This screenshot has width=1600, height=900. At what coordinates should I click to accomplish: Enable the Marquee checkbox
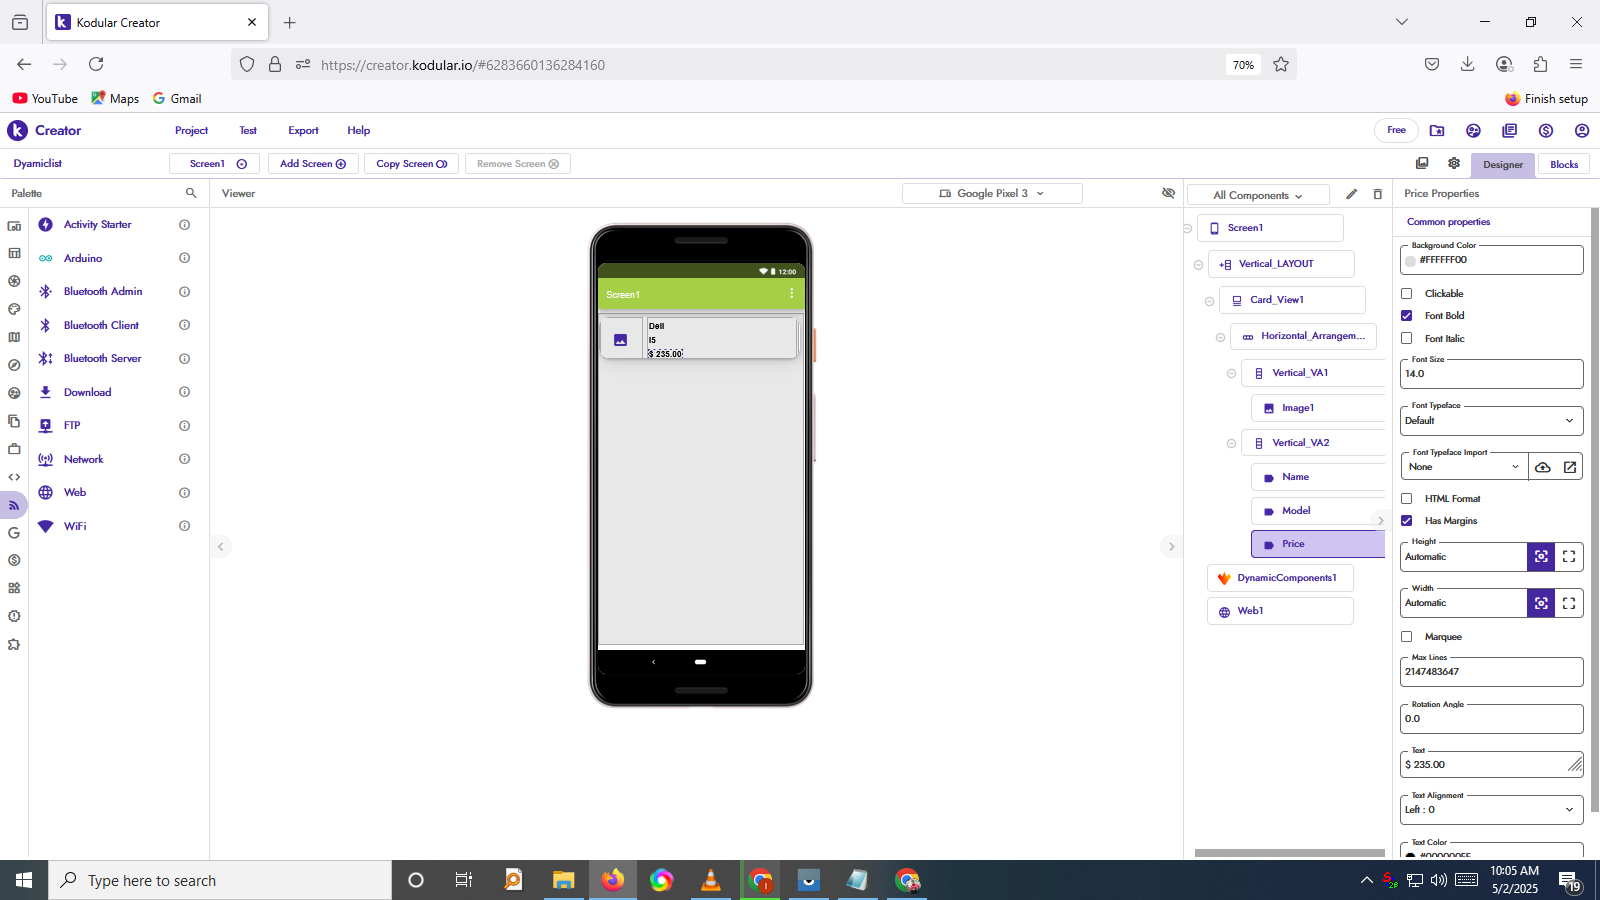click(x=1407, y=637)
